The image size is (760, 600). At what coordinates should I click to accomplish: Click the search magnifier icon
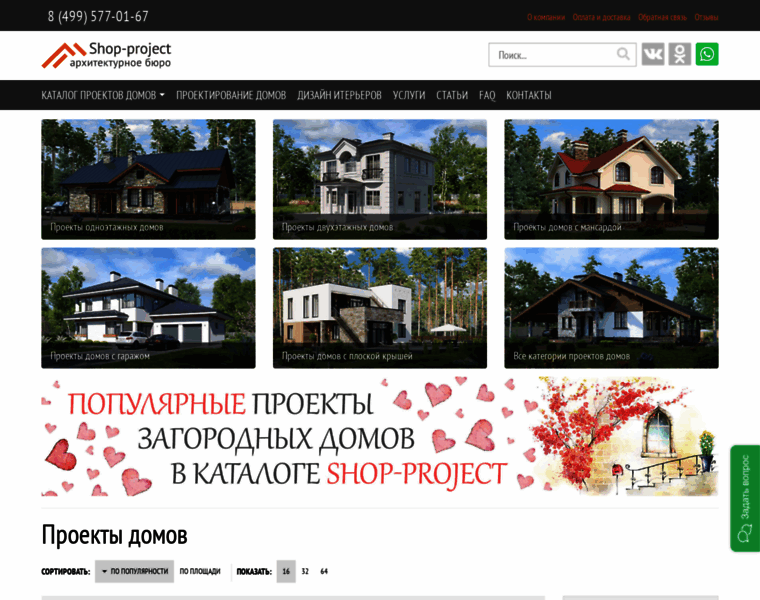pyautogui.click(x=623, y=54)
